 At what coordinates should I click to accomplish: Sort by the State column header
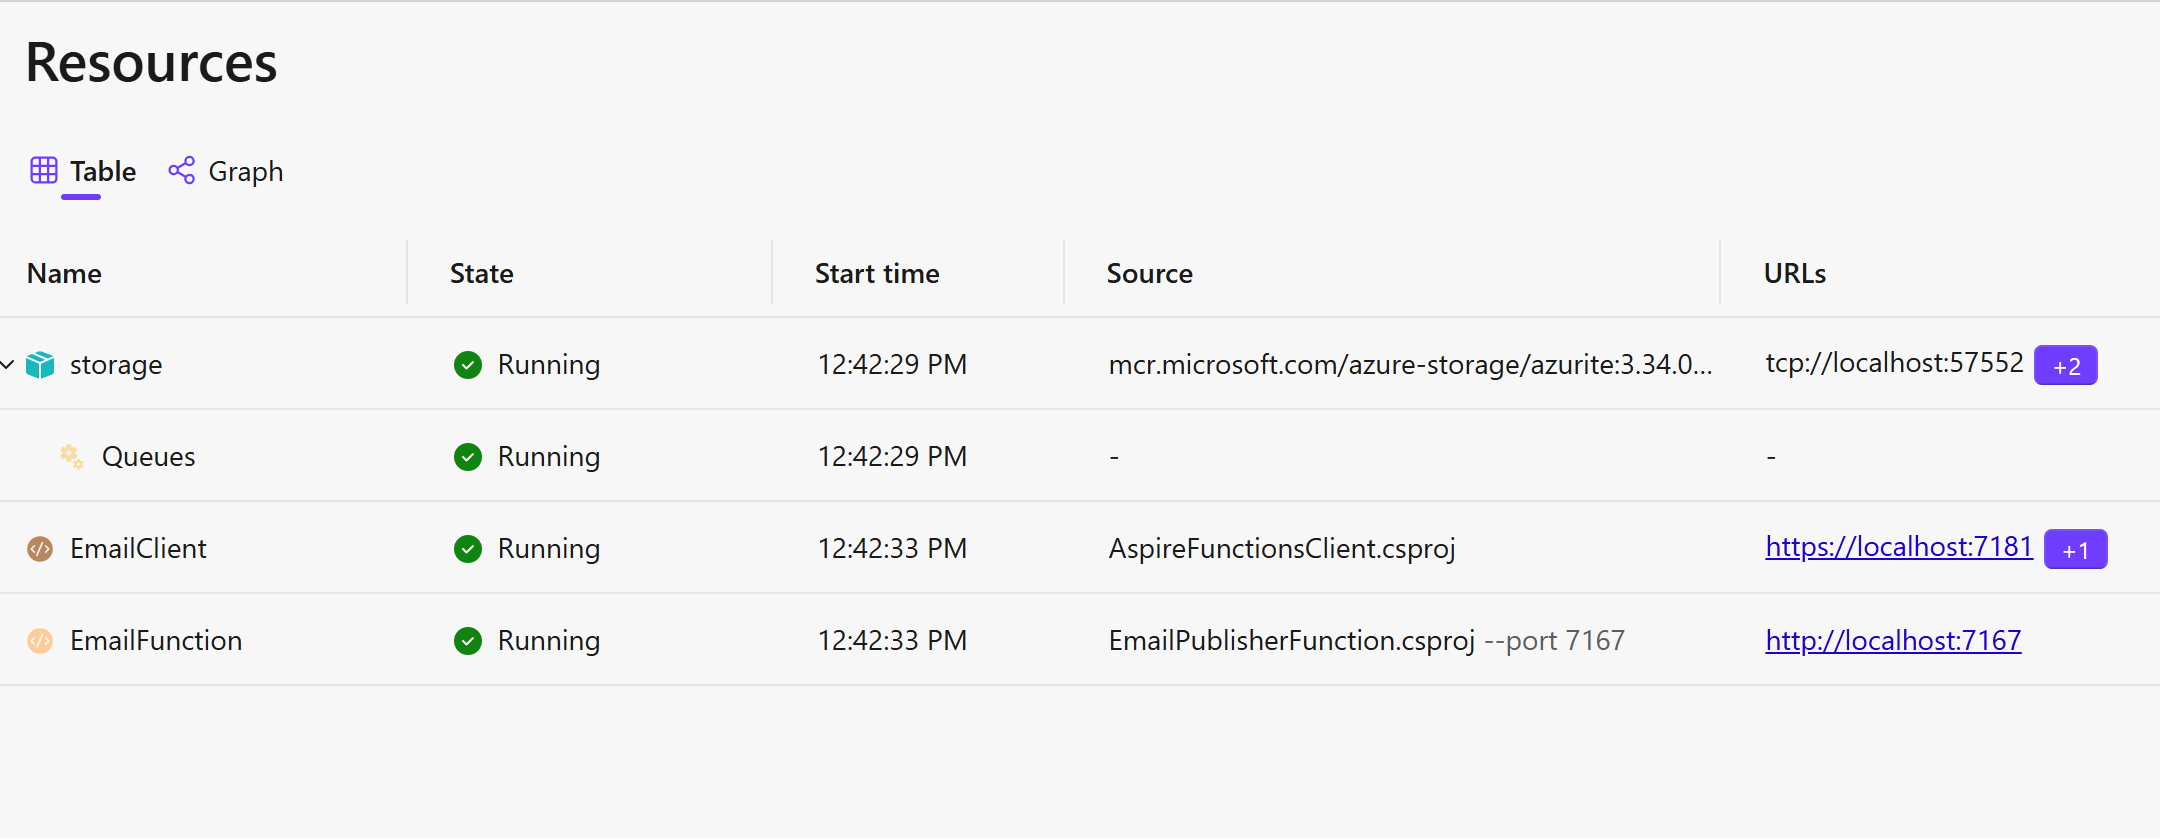click(482, 274)
